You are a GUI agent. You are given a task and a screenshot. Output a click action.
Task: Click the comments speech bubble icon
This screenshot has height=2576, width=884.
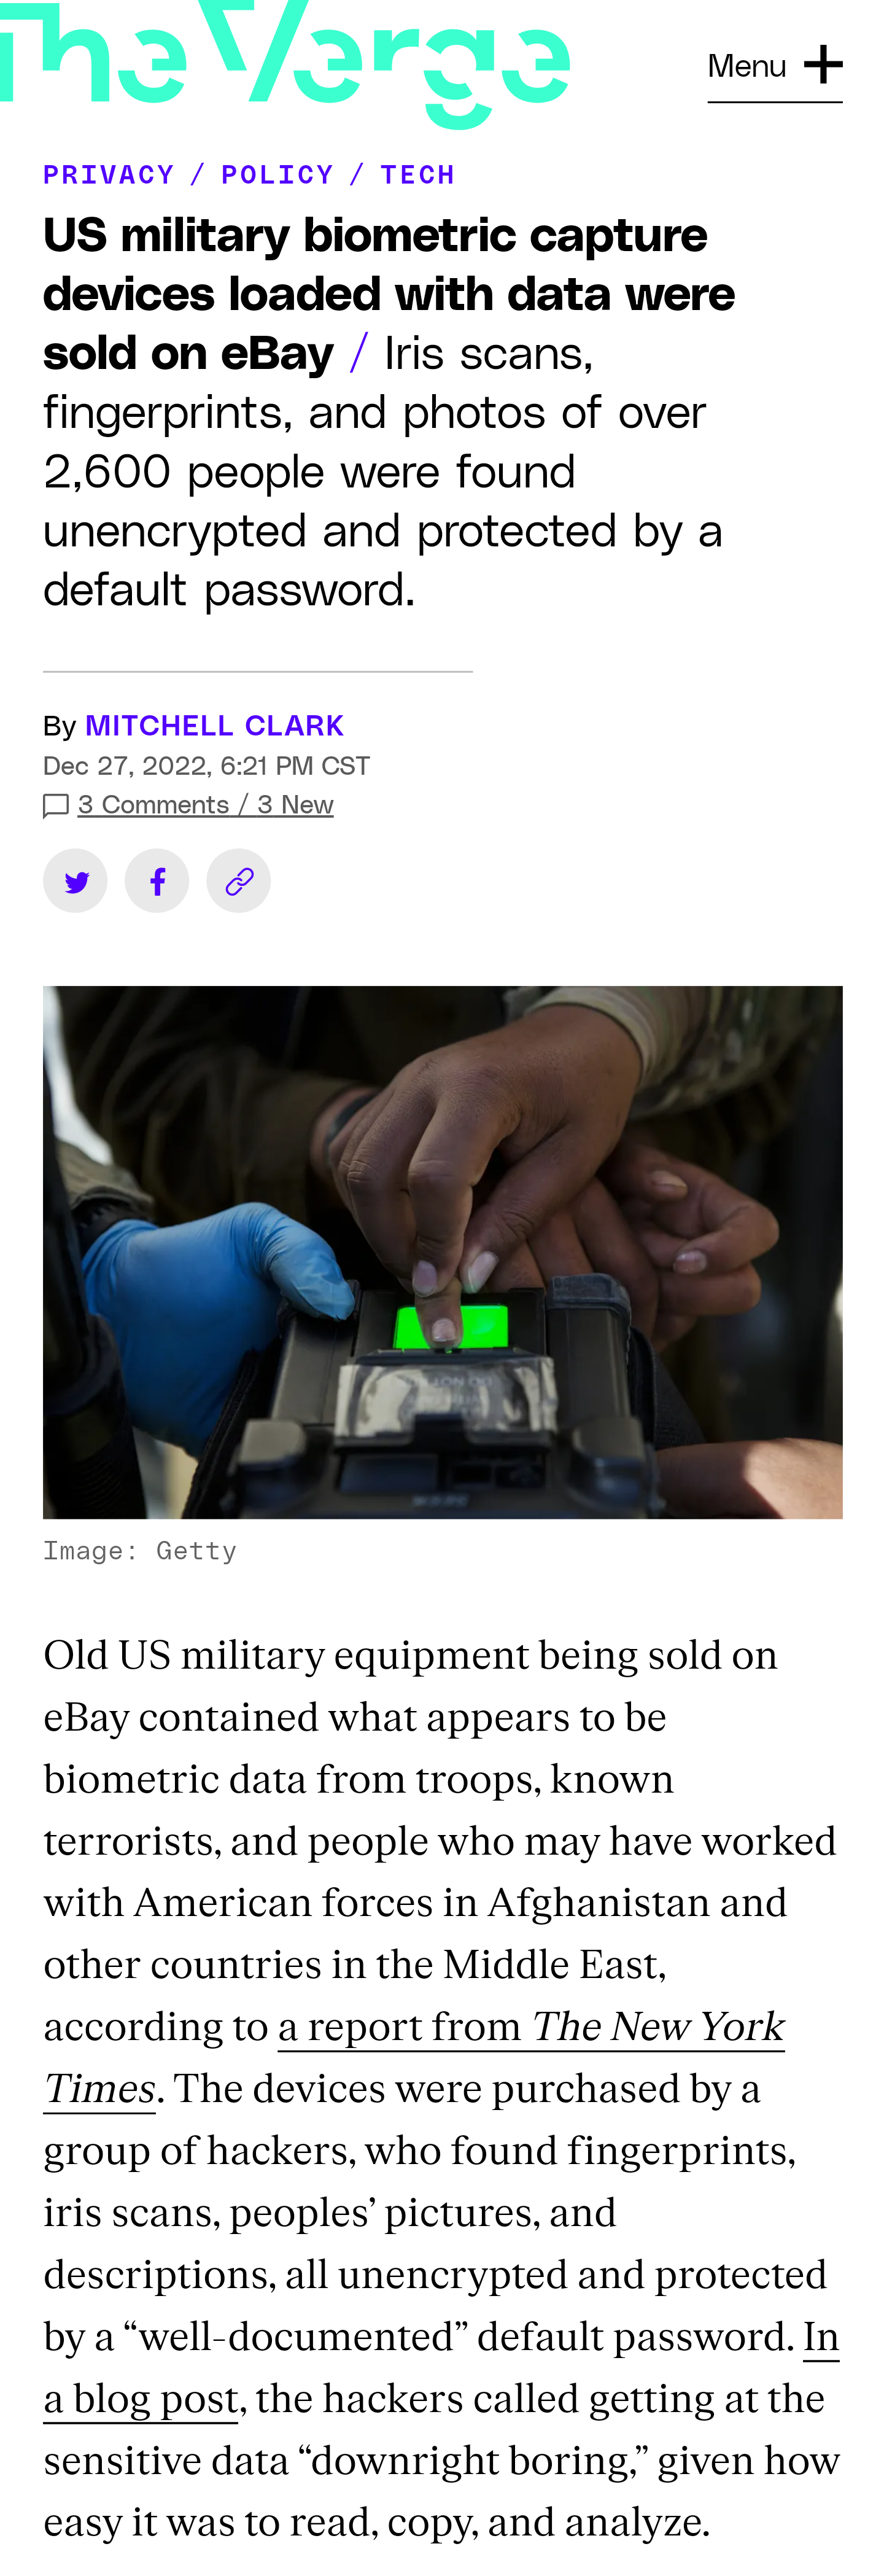pos(56,806)
